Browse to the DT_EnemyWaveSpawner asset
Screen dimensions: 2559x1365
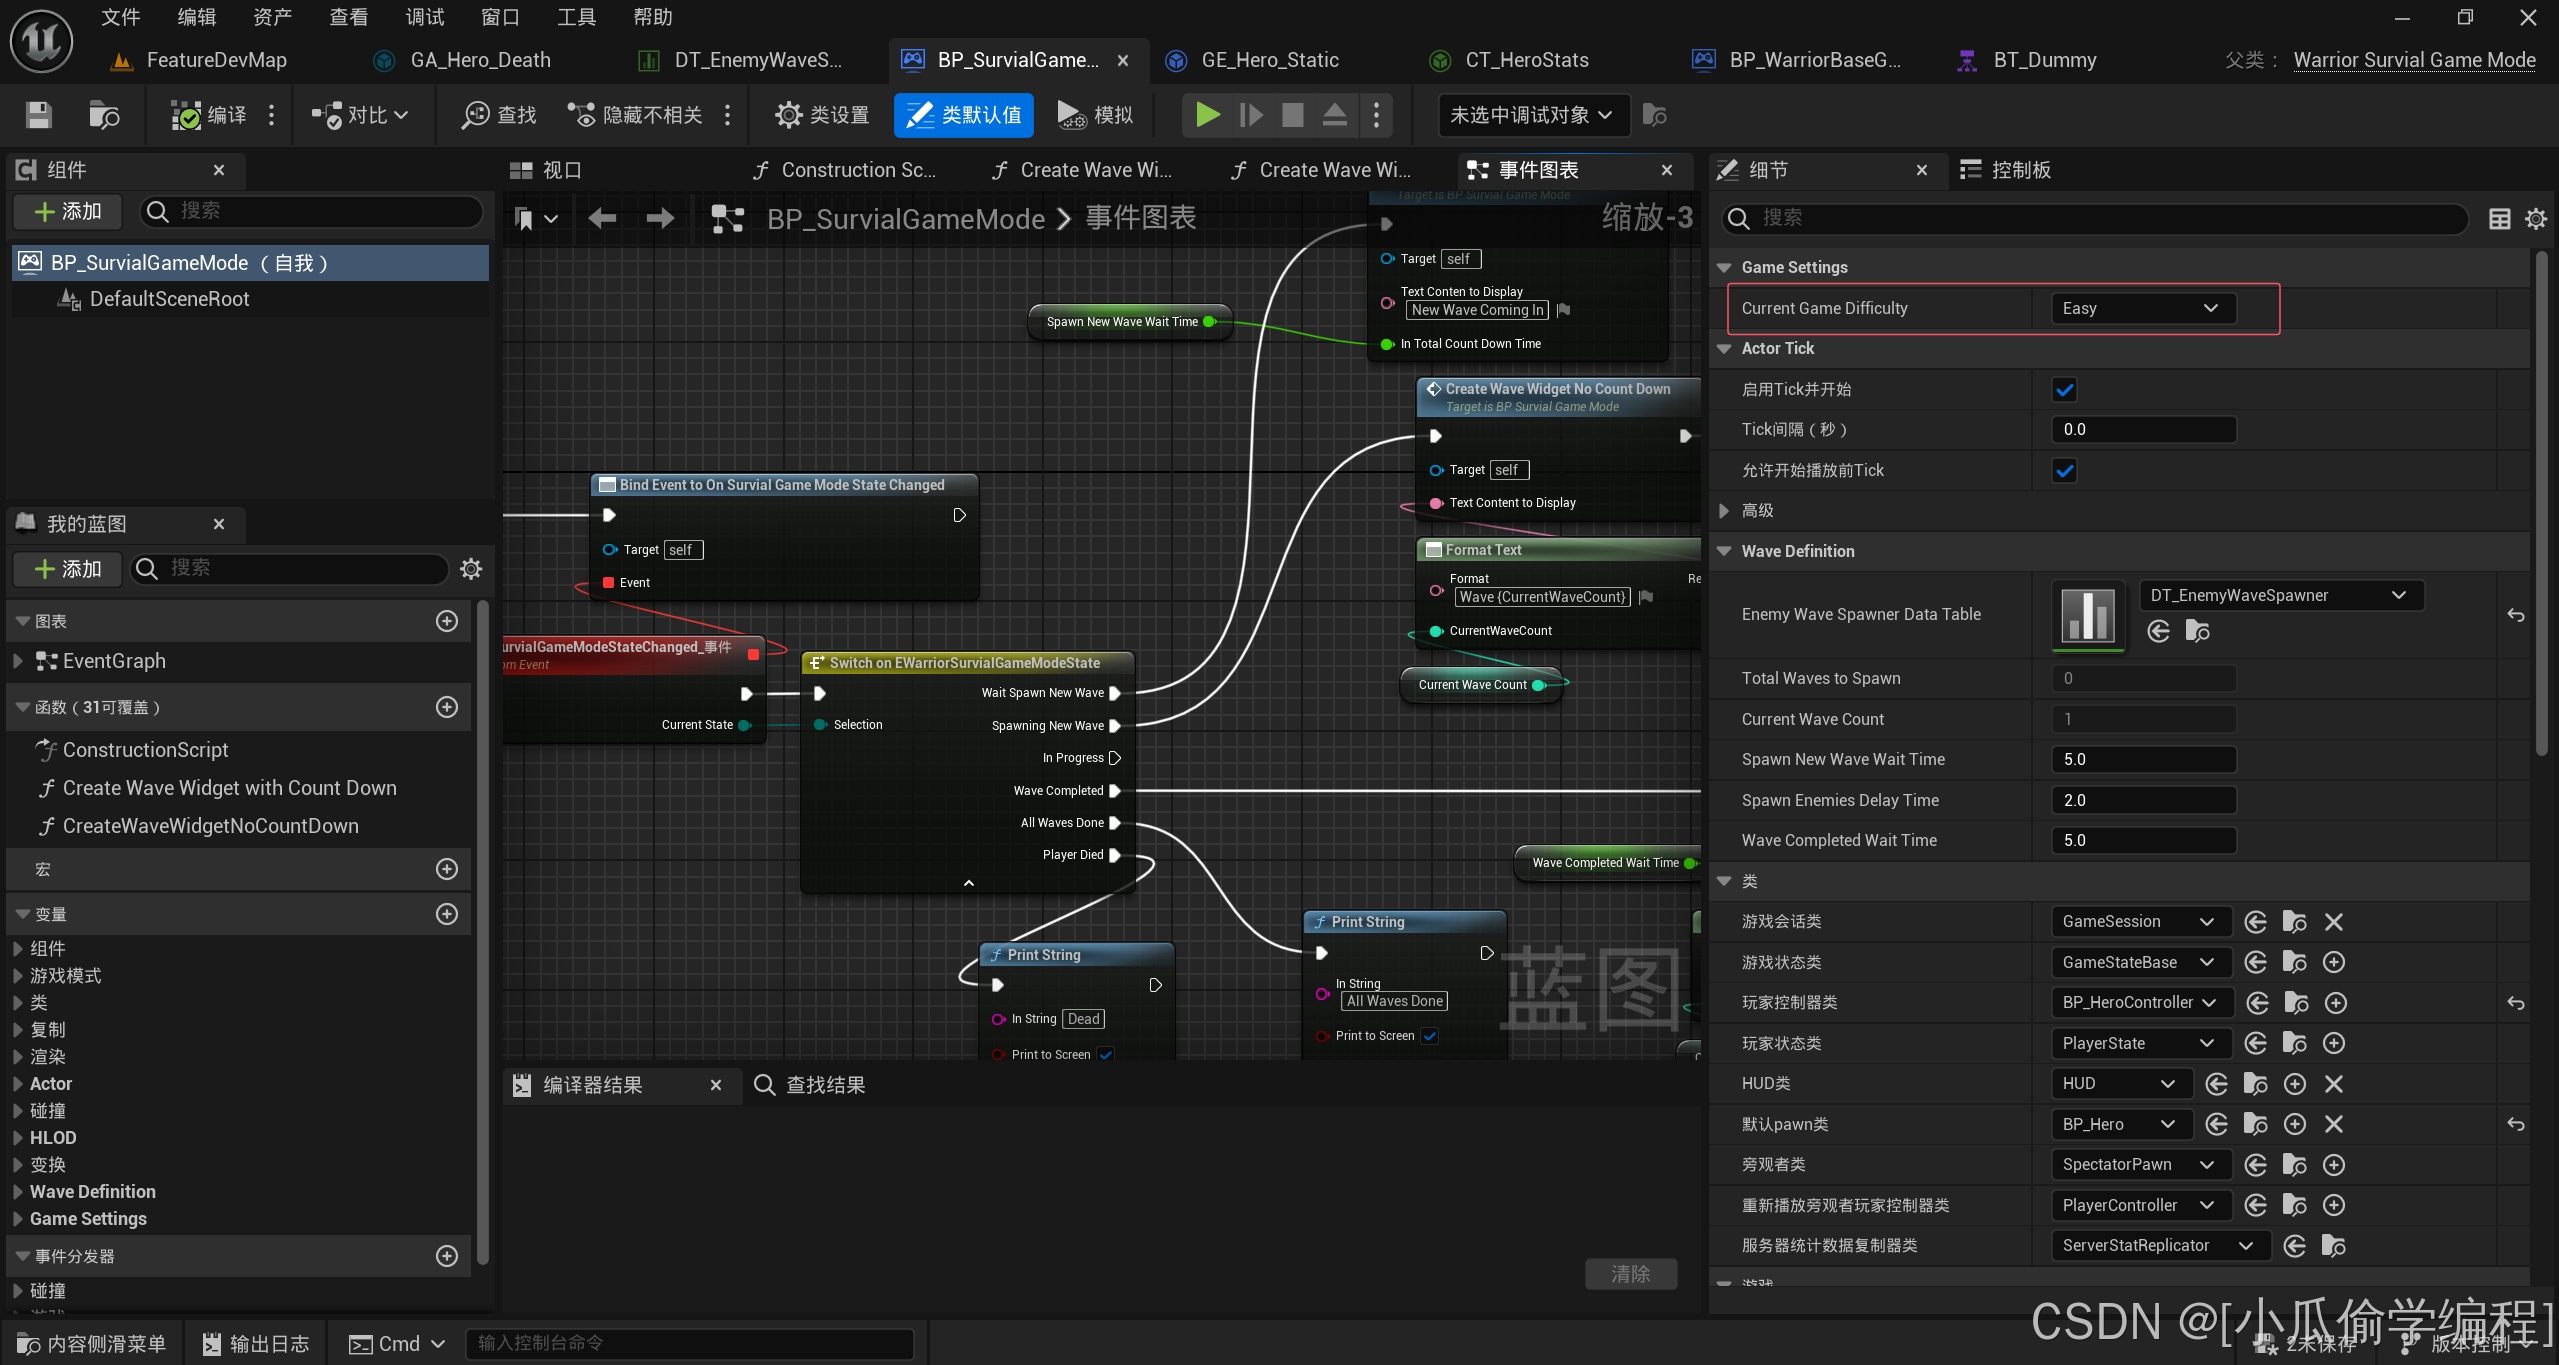[2197, 631]
